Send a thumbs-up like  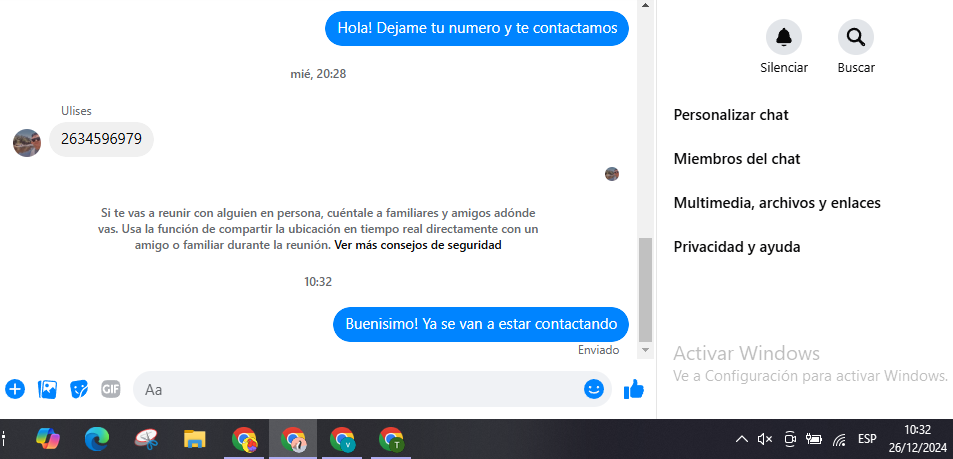tap(633, 389)
